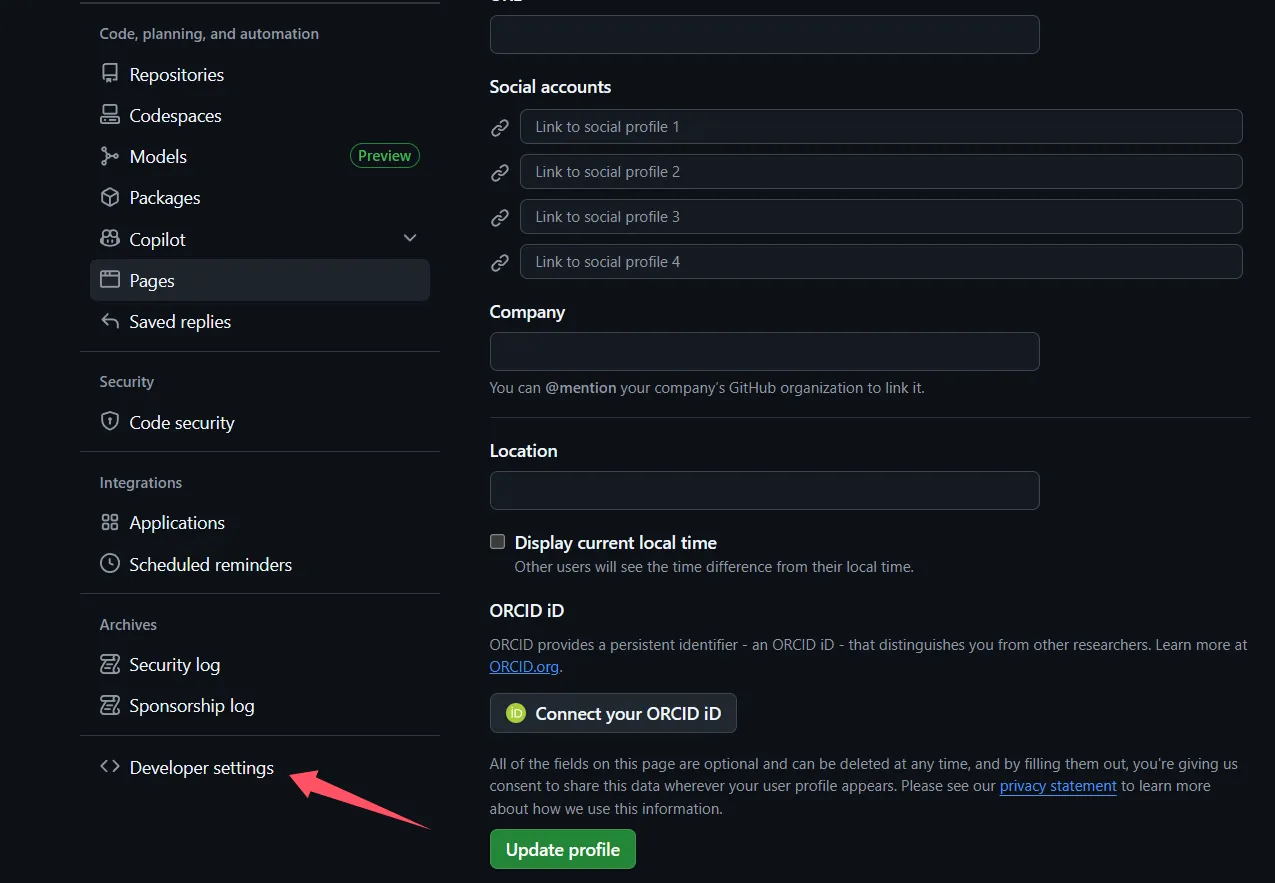This screenshot has width=1275, height=883.
Task: Click the Preview badge next to Models
Action: (x=385, y=156)
